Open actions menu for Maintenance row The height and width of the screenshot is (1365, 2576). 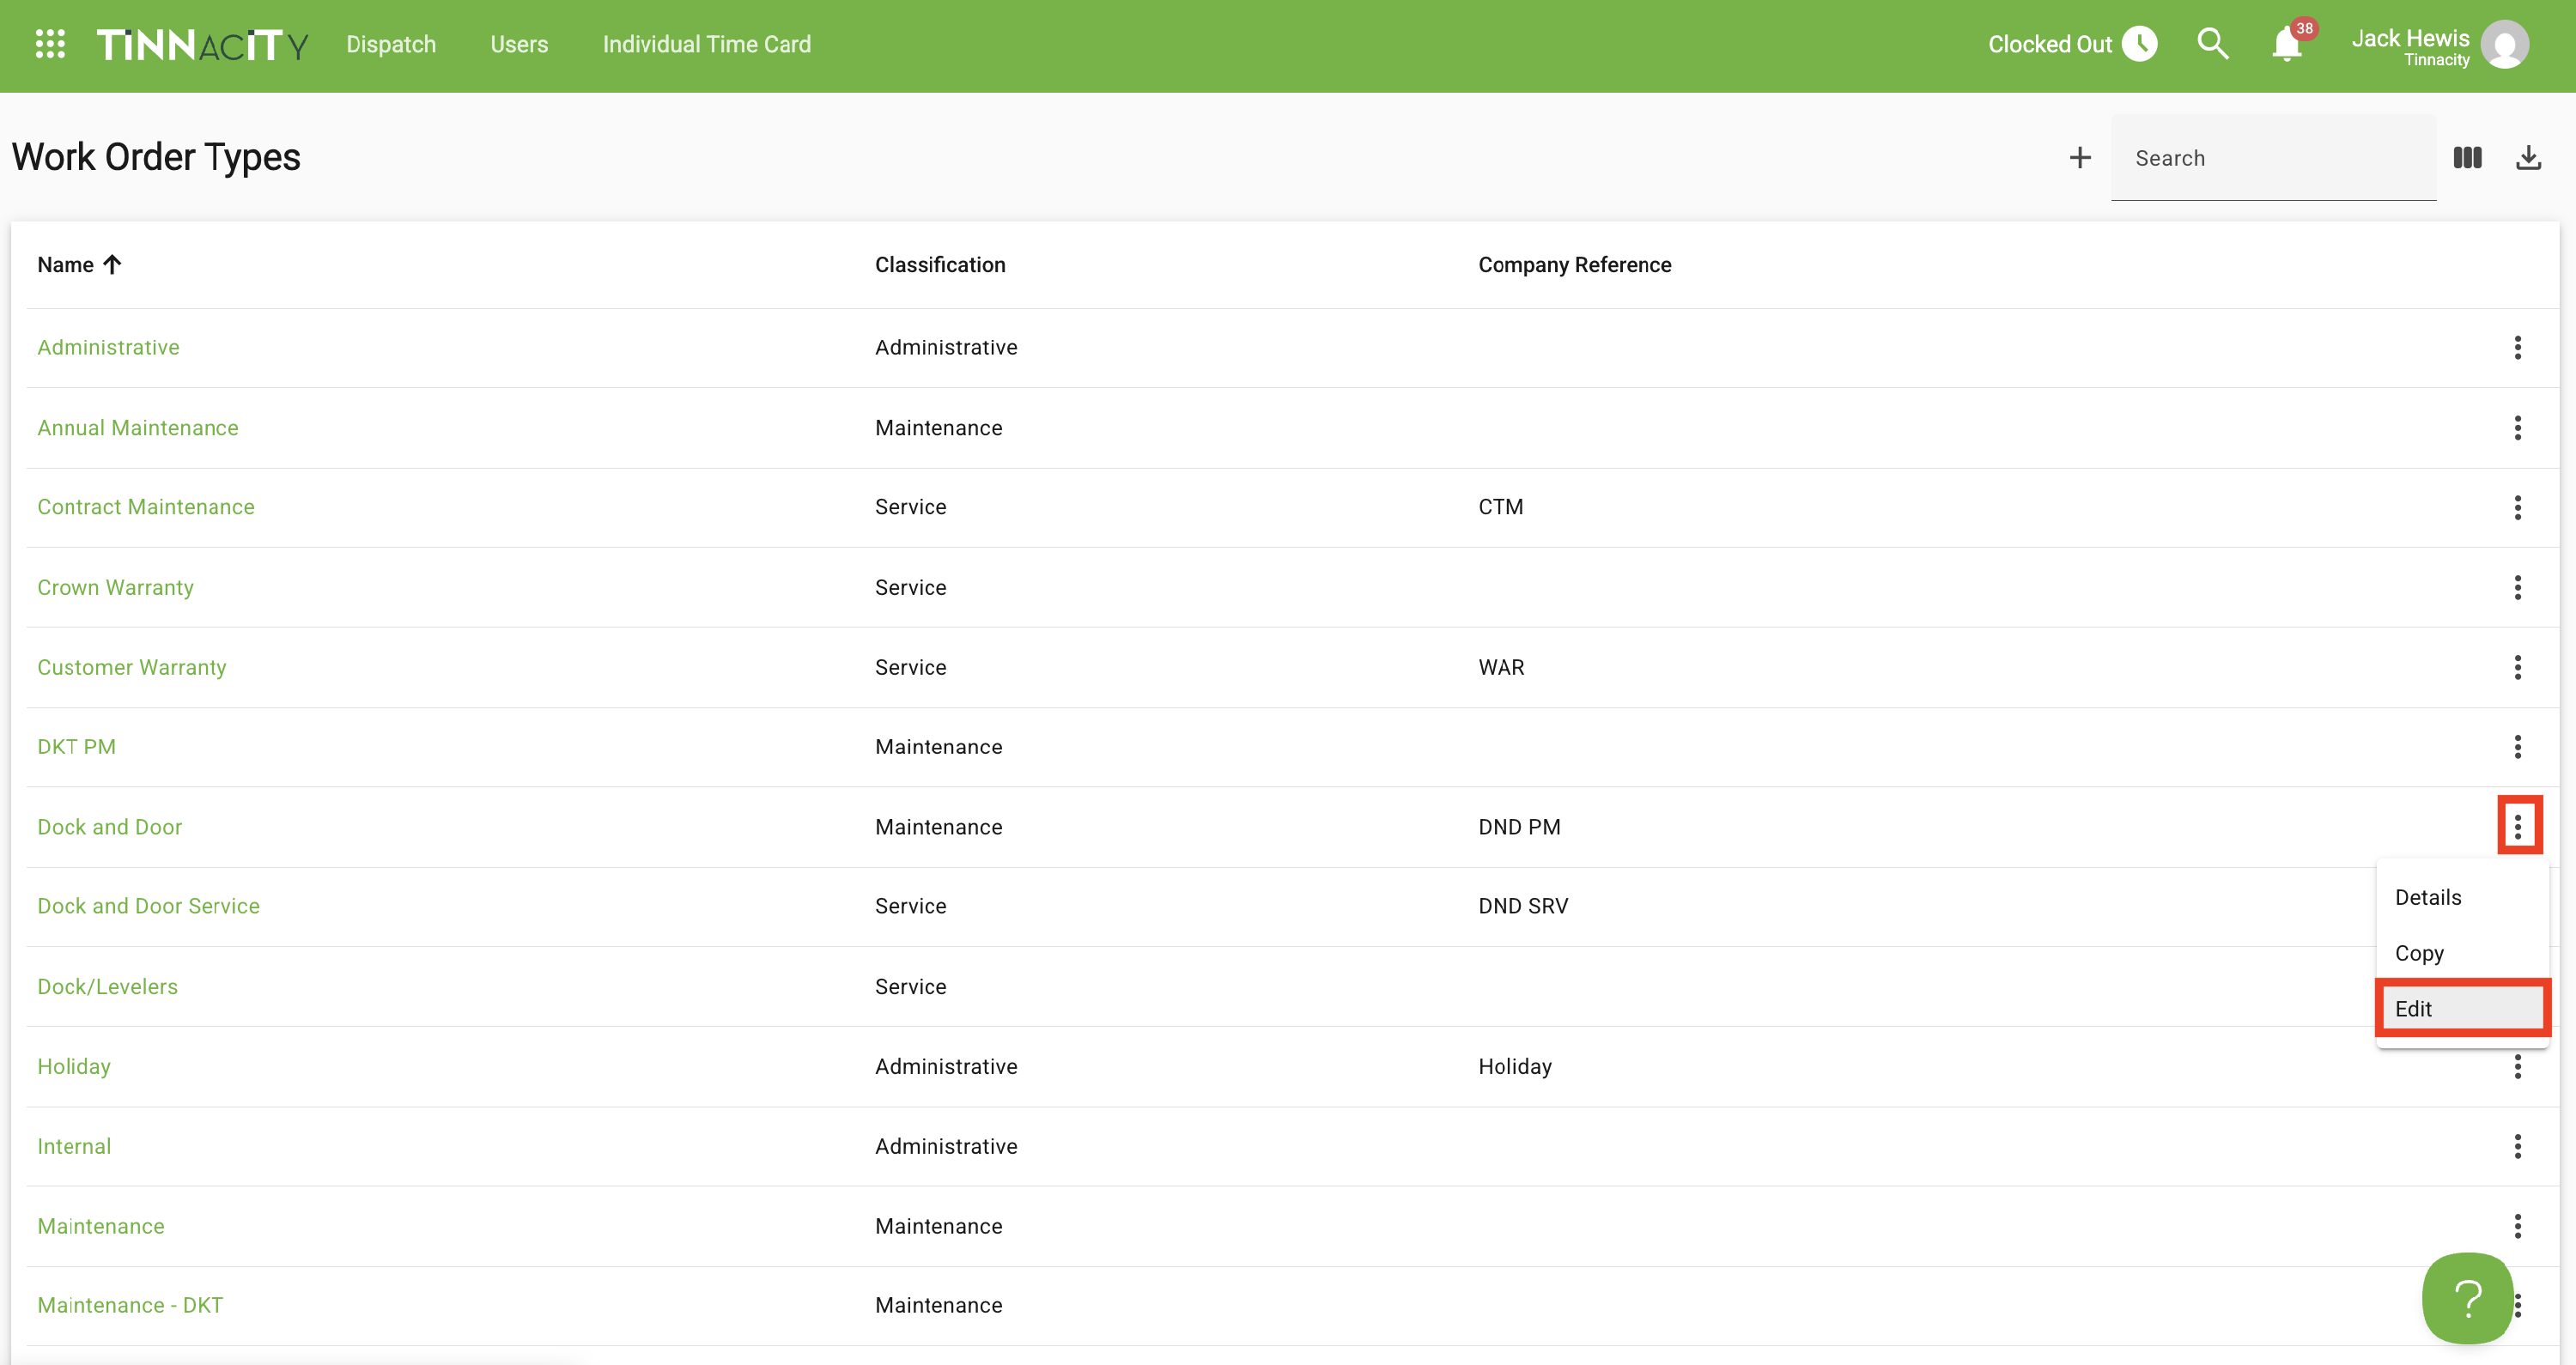(2518, 1226)
